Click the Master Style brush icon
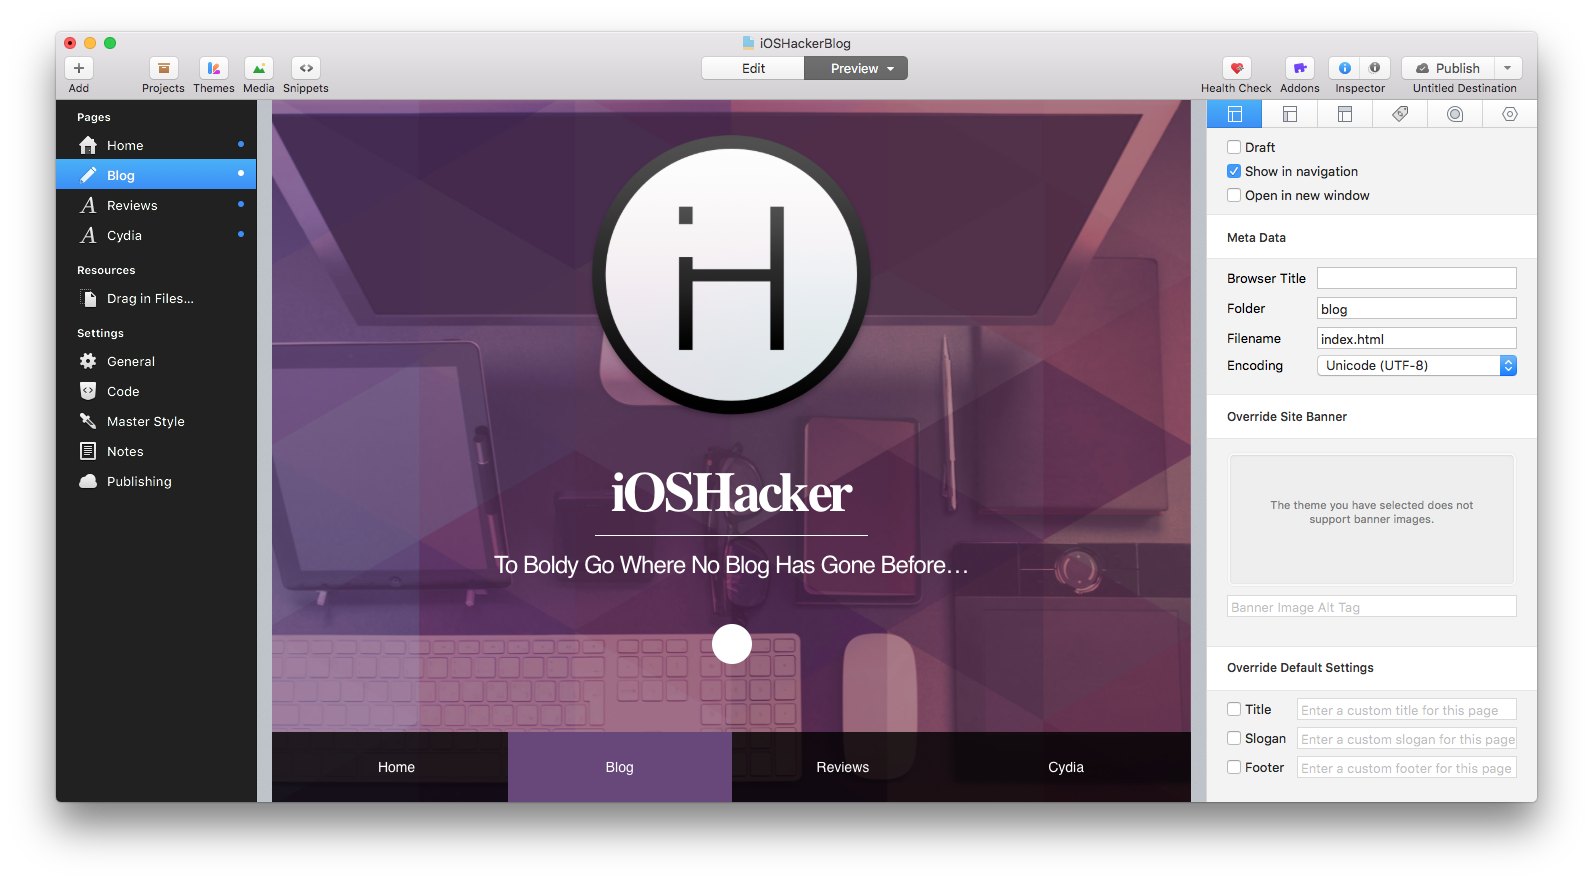Image resolution: width=1593 pixels, height=882 pixels. click(x=88, y=421)
